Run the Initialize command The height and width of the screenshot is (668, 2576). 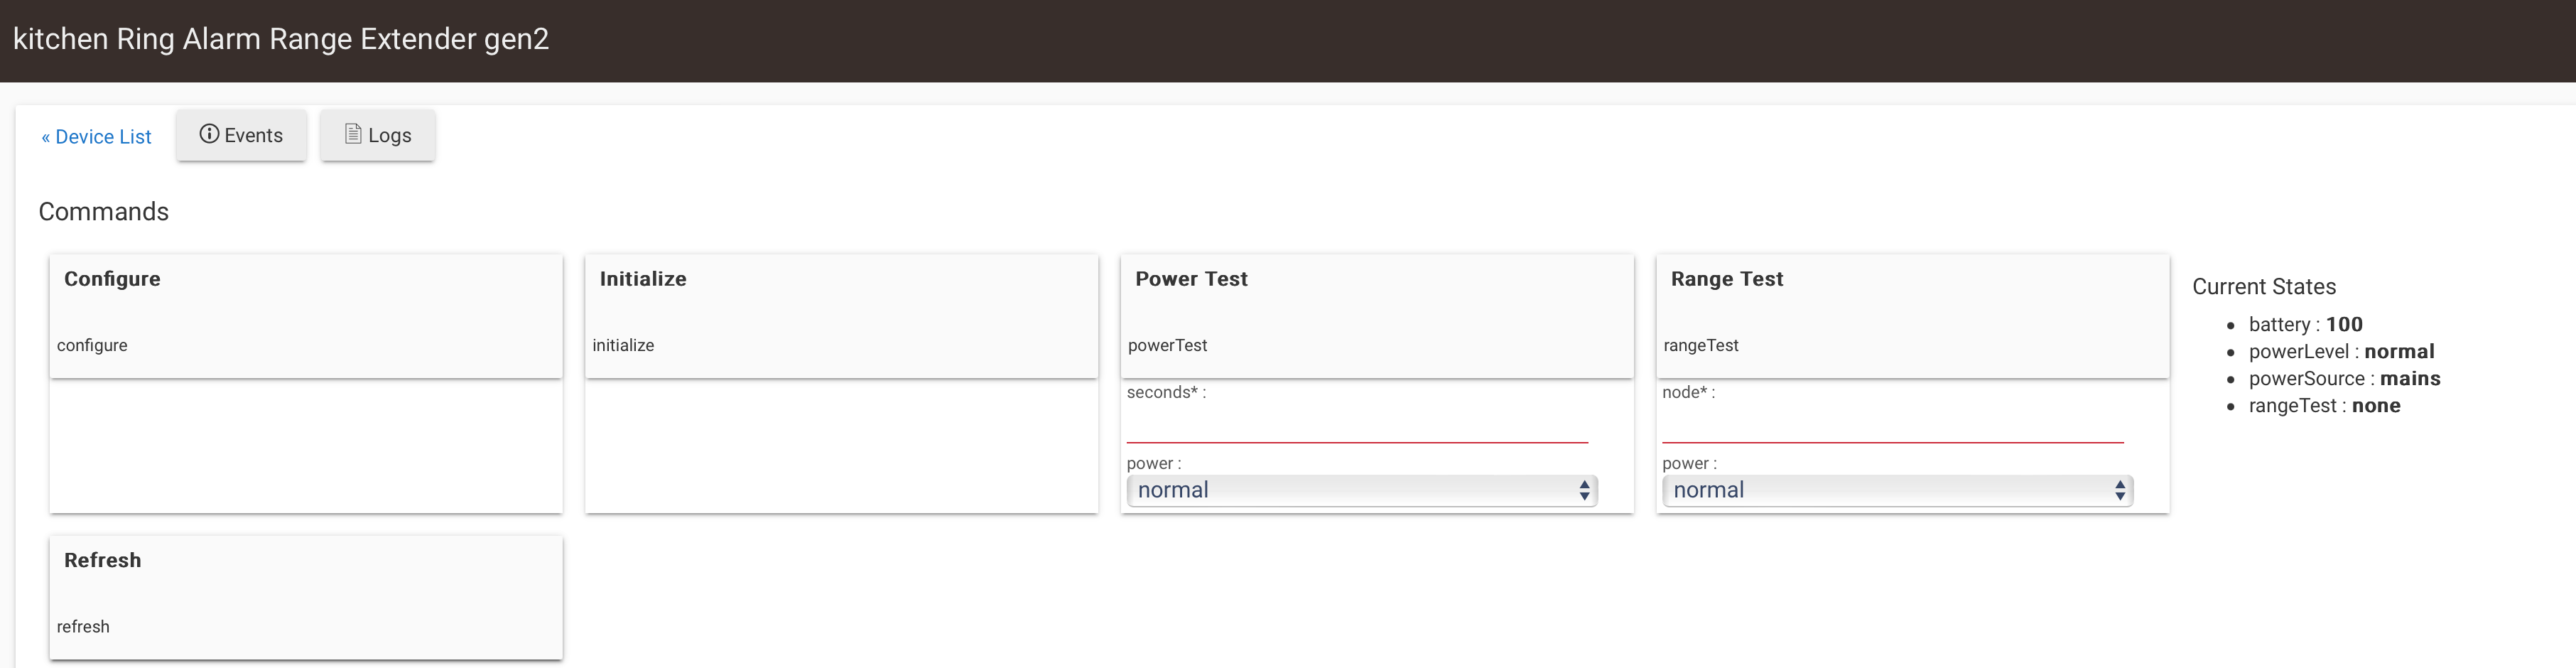pos(841,316)
